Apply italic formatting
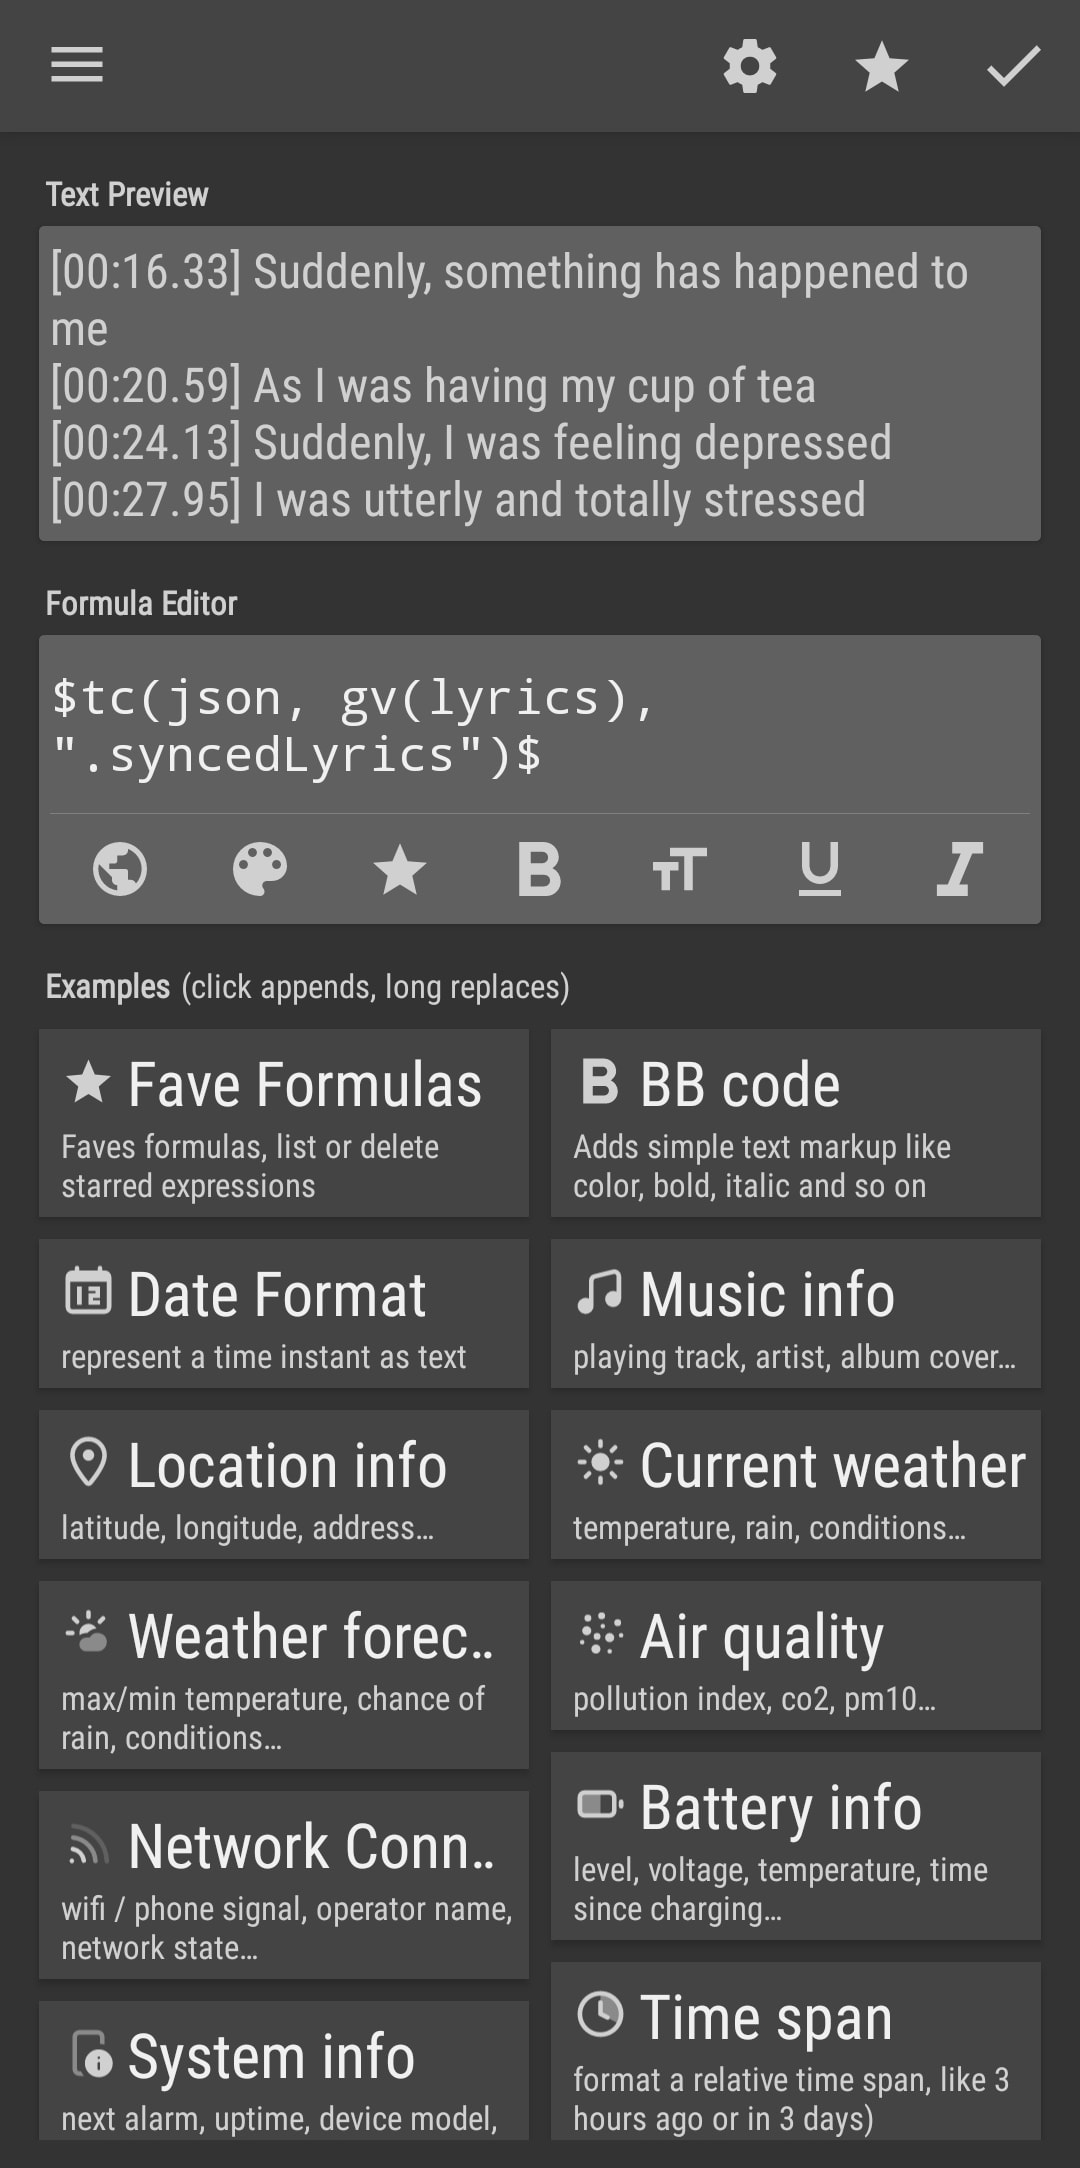The height and width of the screenshot is (2168, 1080). [959, 868]
